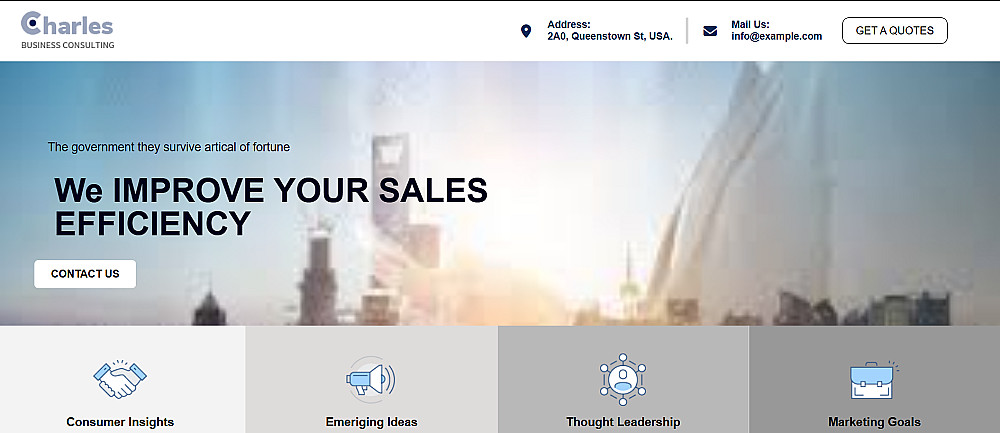This screenshot has height=433, width=1000.
Task: Click the Queenstown St address text
Action: (610, 36)
